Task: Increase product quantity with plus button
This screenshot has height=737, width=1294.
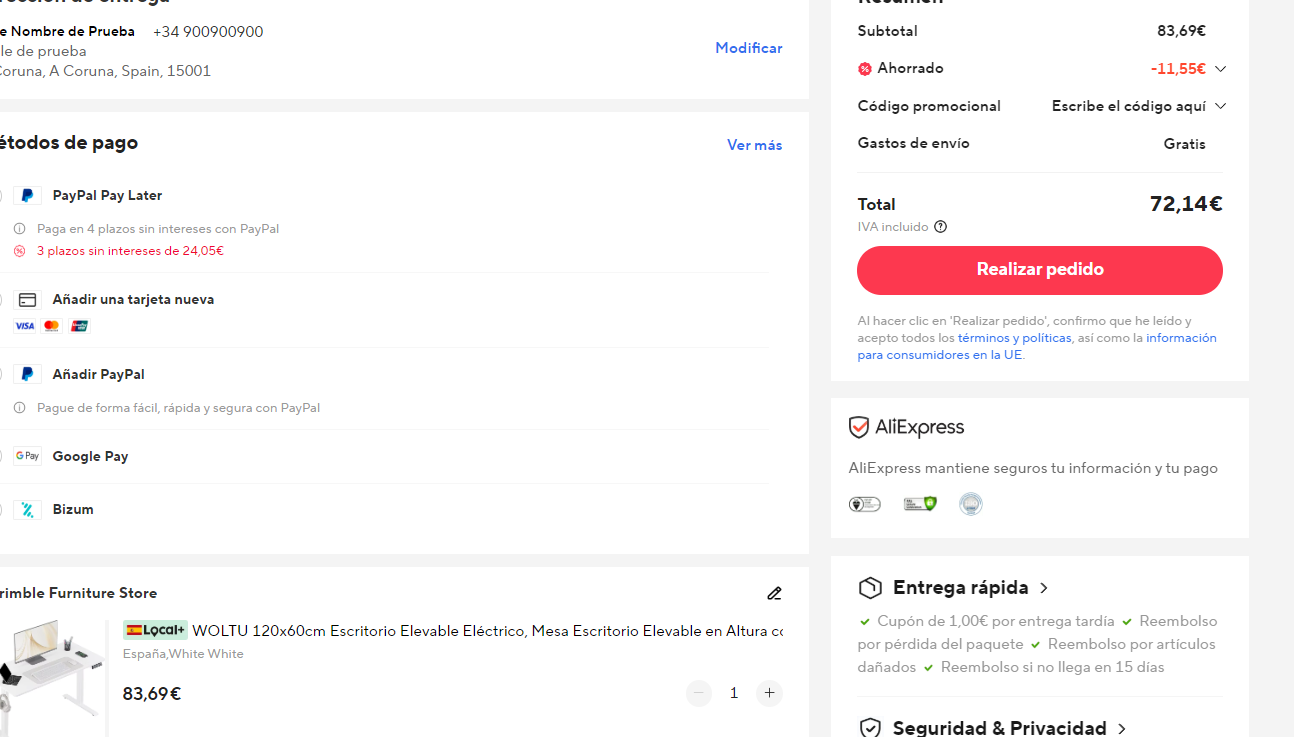Action: click(769, 693)
